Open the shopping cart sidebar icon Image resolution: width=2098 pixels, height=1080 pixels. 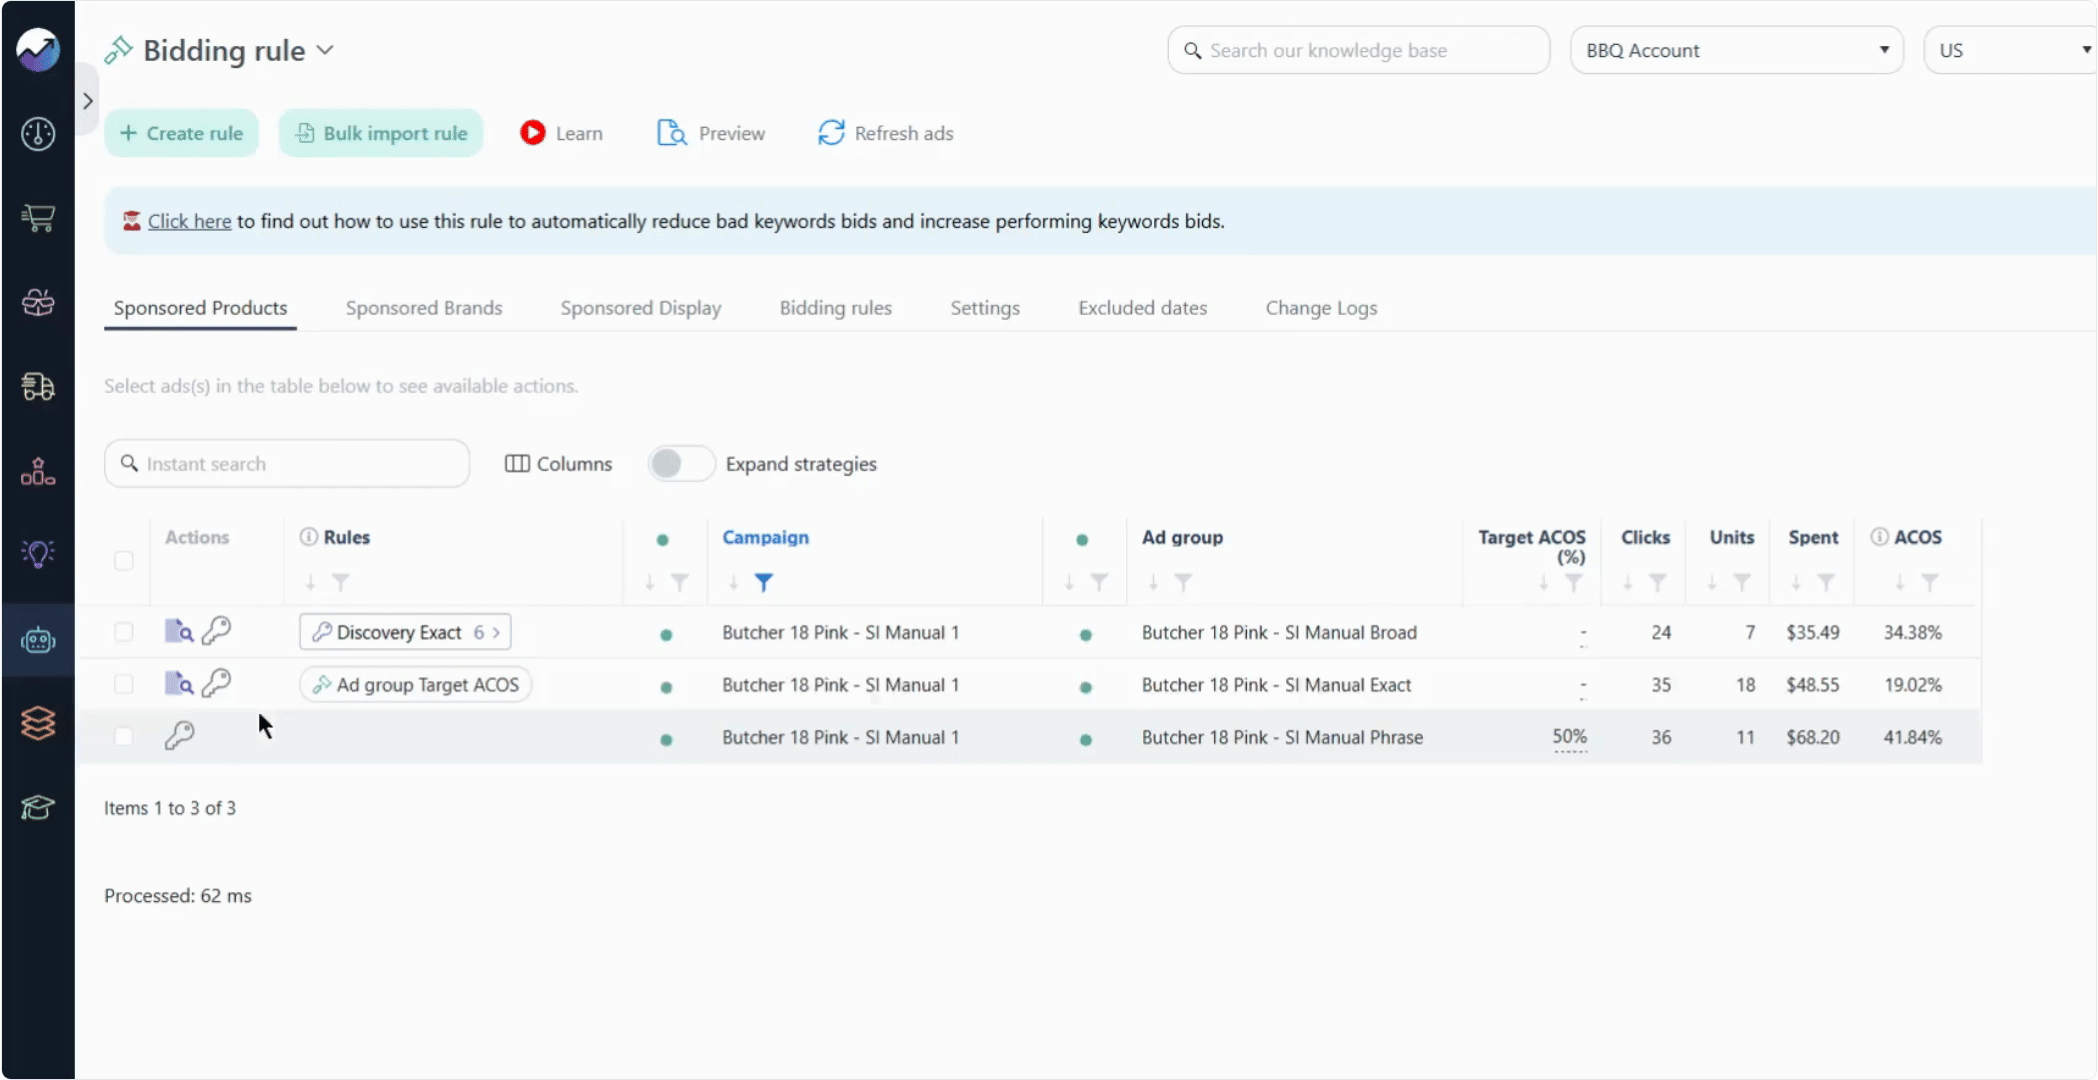pos(38,218)
